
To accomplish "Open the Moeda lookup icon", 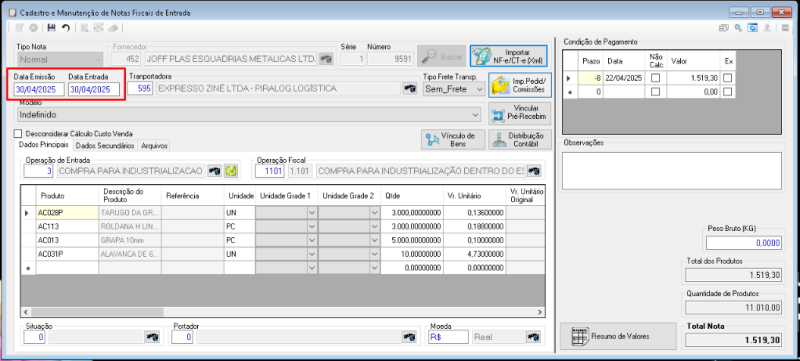I will pos(533,337).
